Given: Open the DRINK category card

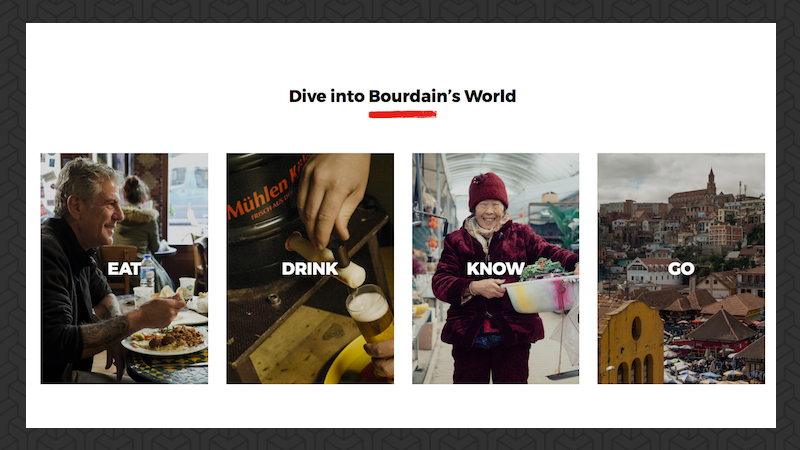Looking at the screenshot, I should coord(310,268).
